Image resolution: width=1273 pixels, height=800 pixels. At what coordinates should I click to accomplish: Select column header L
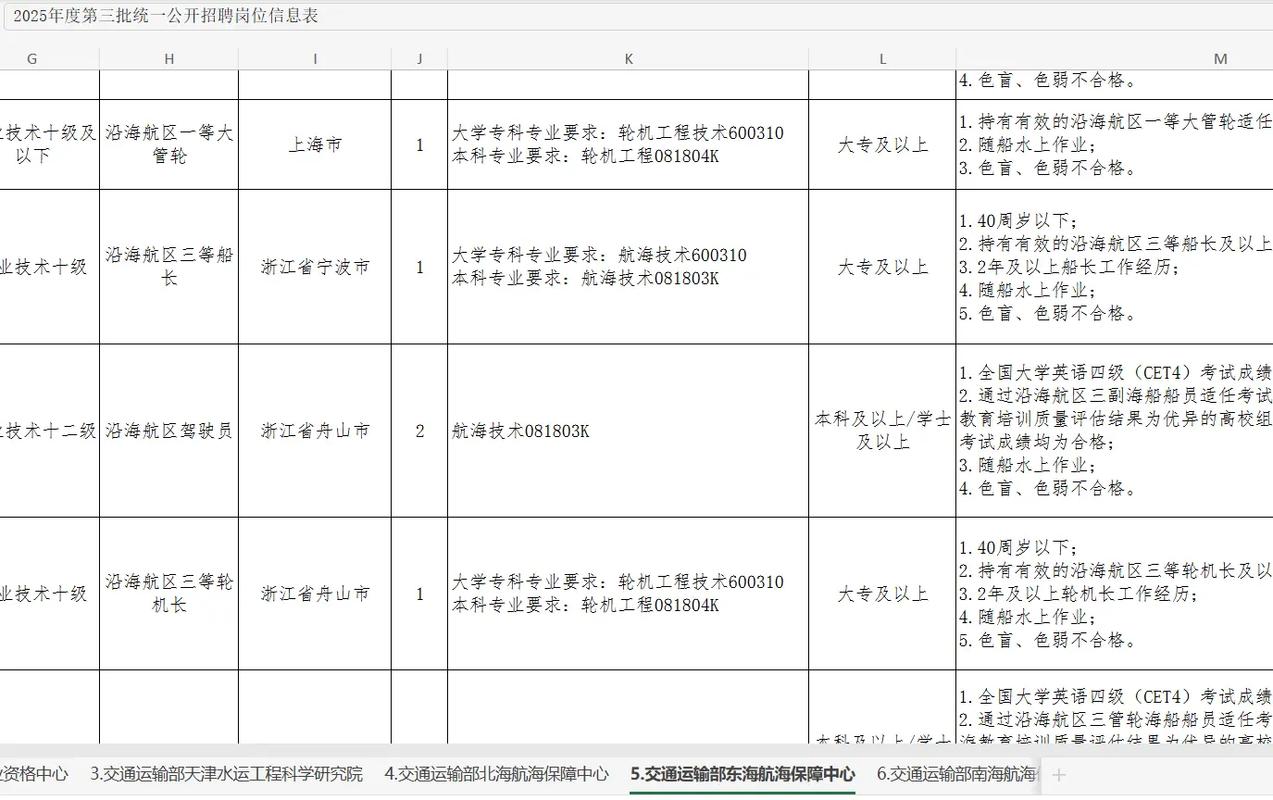[882, 57]
